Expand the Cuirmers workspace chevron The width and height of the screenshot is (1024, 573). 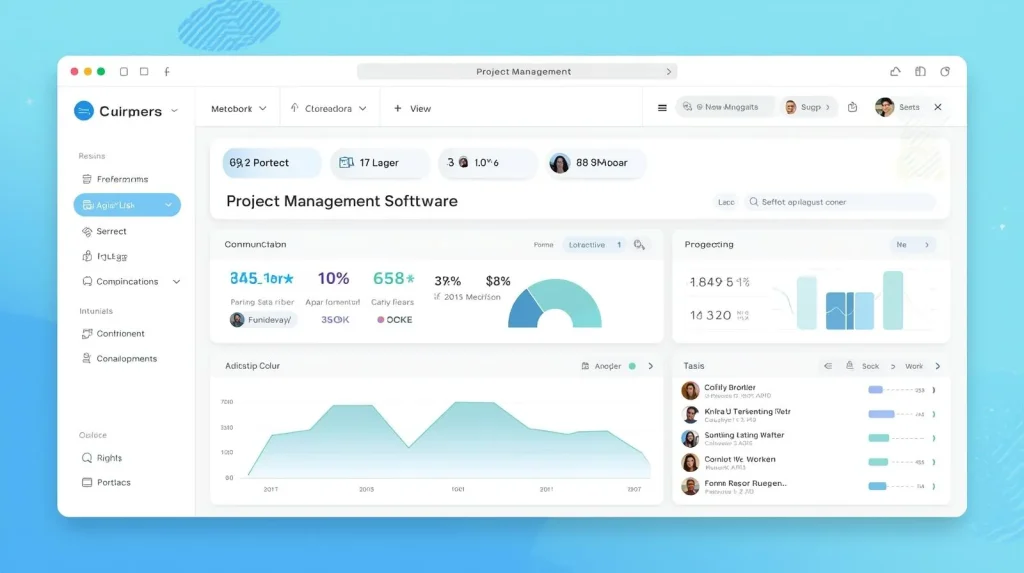174,111
